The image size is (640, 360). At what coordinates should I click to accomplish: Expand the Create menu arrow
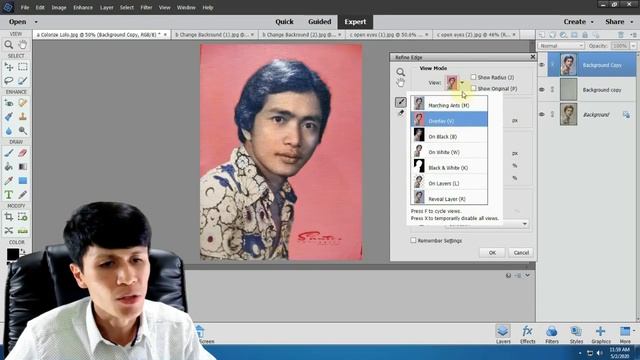[592, 22]
